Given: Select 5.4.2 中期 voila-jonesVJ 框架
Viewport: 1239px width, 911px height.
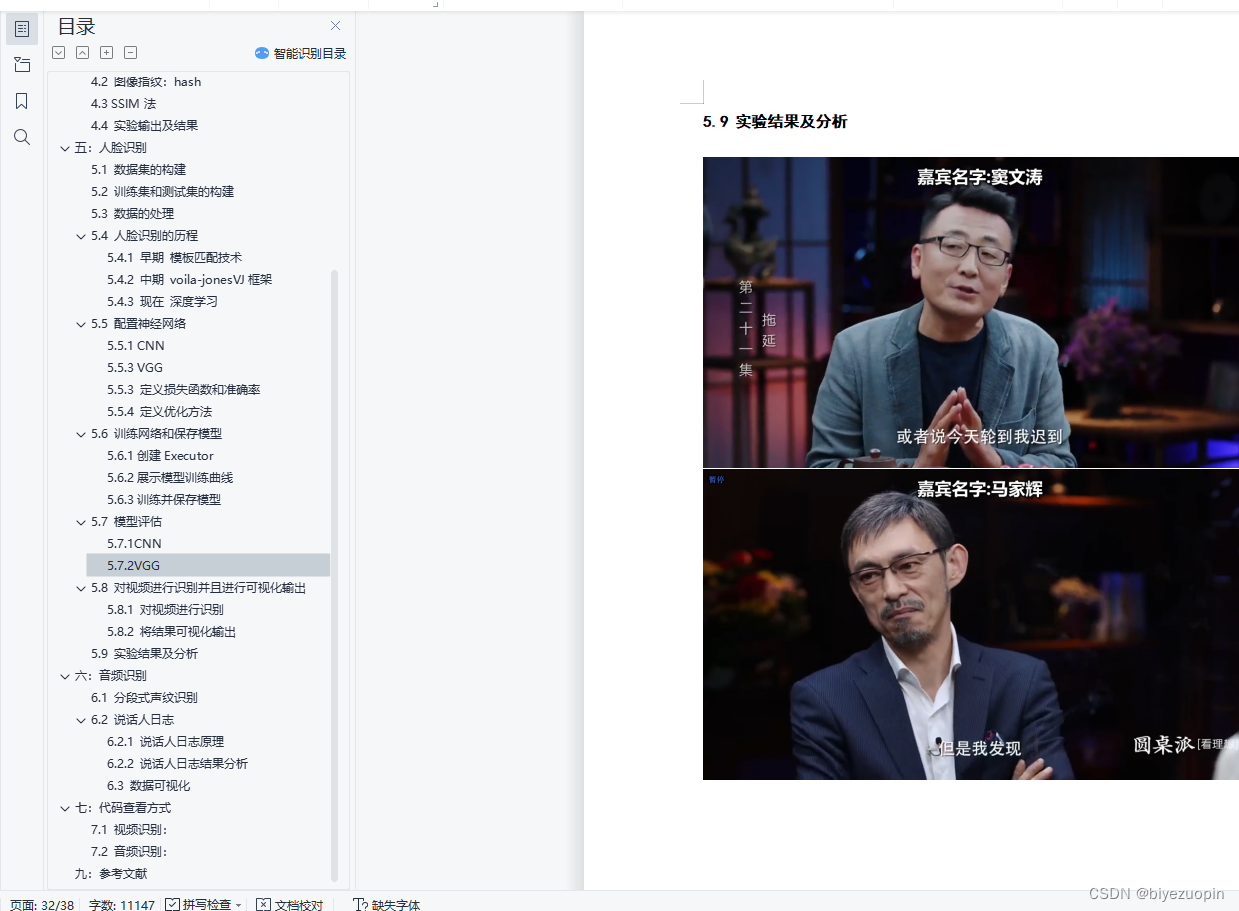Looking at the screenshot, I should click(x=189, y=280).
